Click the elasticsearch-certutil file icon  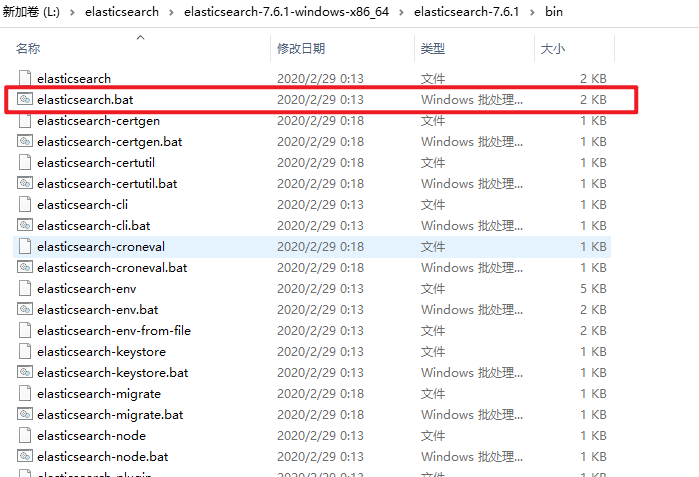point(25,162)
